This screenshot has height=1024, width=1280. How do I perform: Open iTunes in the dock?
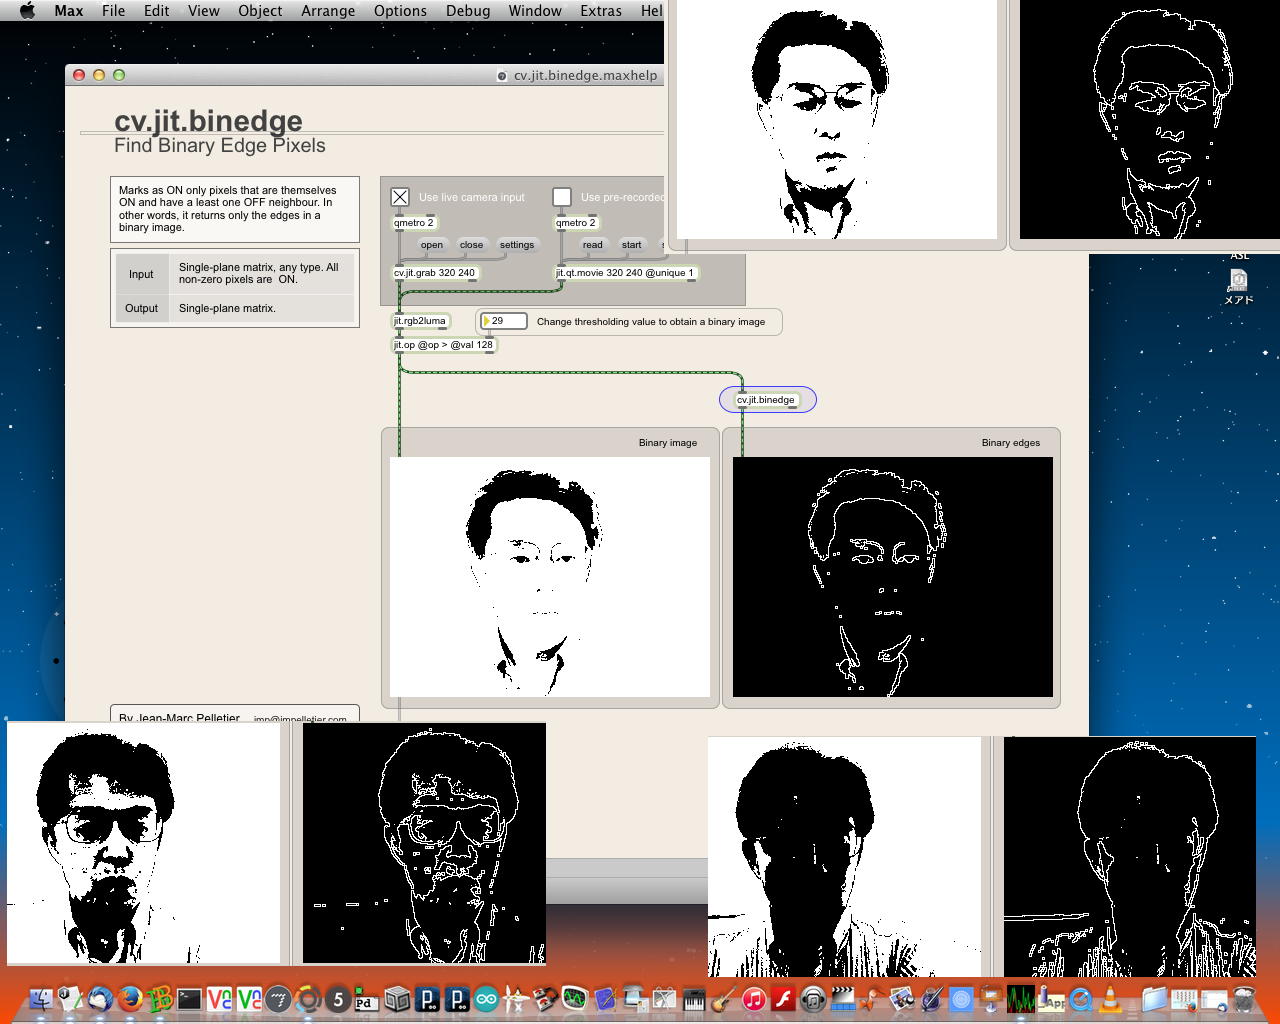(754, 998)
